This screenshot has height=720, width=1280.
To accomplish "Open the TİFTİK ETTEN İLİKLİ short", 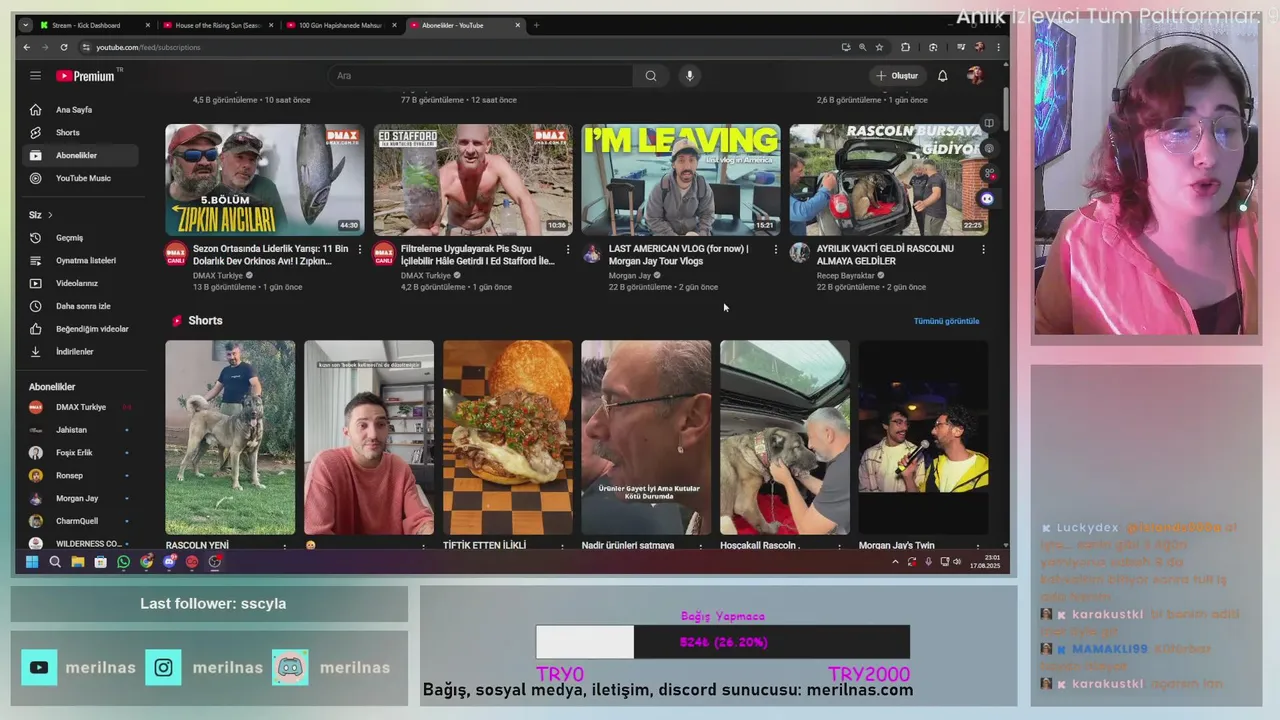I will (x=508, y=438).
